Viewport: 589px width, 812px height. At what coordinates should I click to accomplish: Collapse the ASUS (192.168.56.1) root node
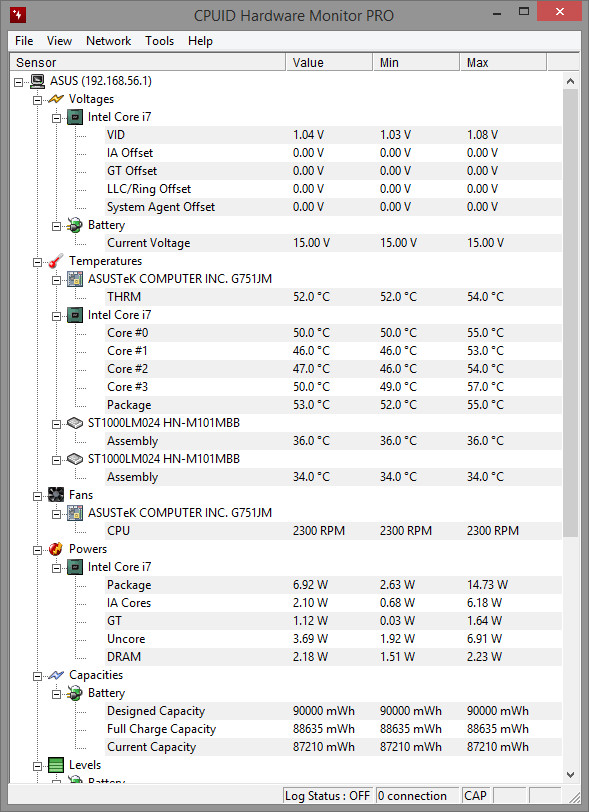point(19,82)
